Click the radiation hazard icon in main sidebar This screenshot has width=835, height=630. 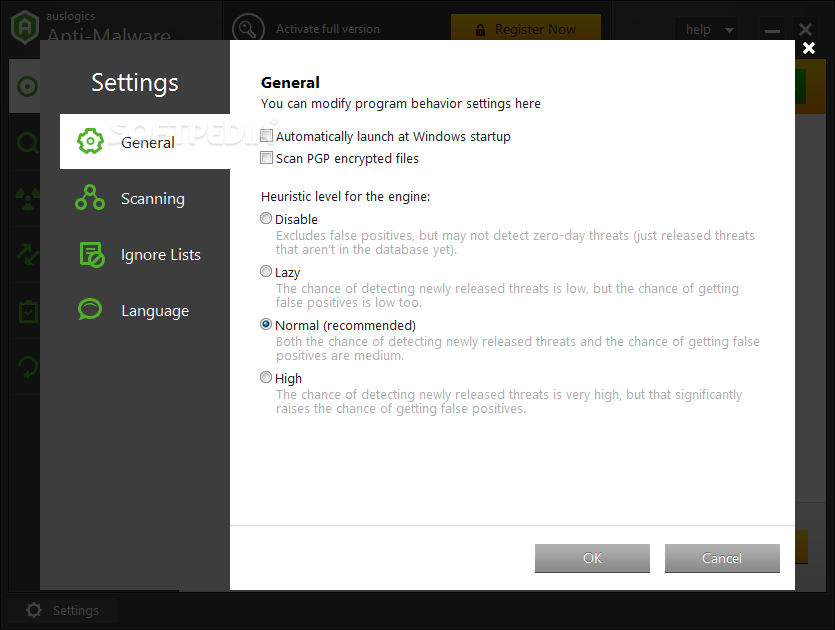pyautogui.click(x=27, y=199)
